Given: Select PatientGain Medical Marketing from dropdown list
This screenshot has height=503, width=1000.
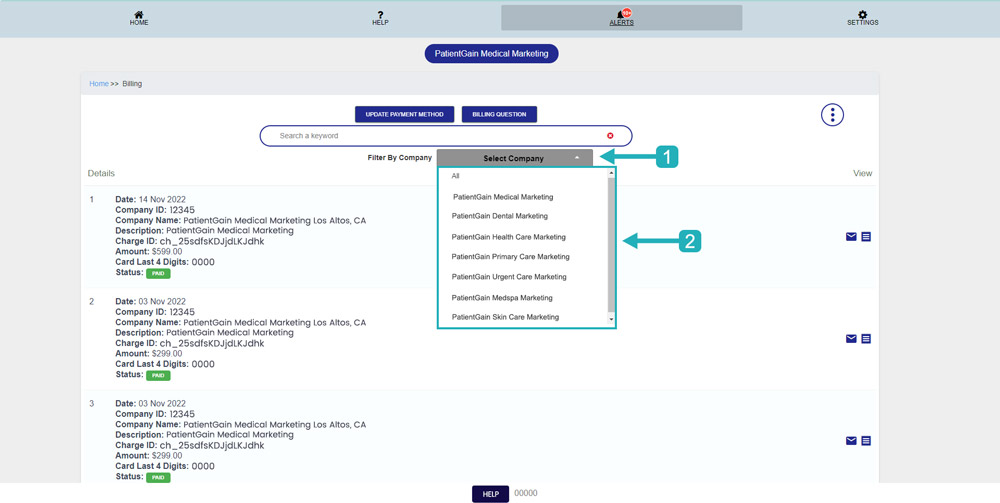Looking at the screenshot, I should (x=503, y=197).
